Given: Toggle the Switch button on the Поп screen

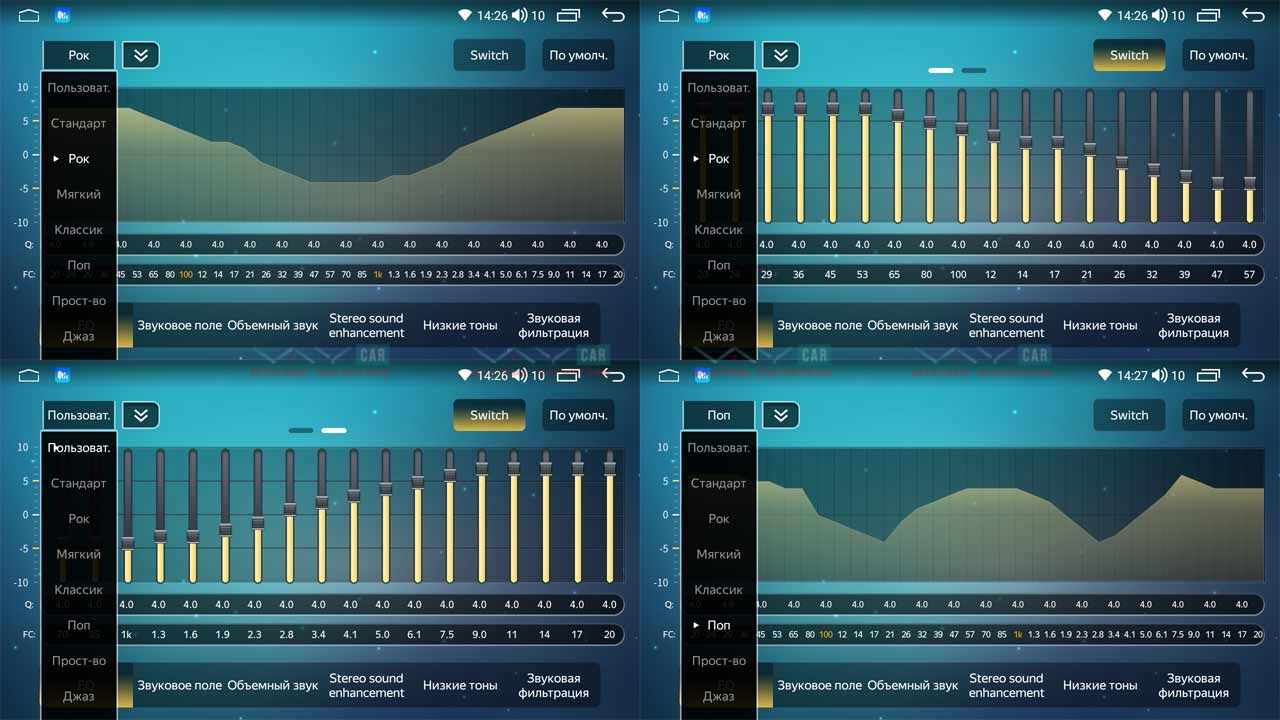Looking at the screenshot, I should click(1129, 415).
